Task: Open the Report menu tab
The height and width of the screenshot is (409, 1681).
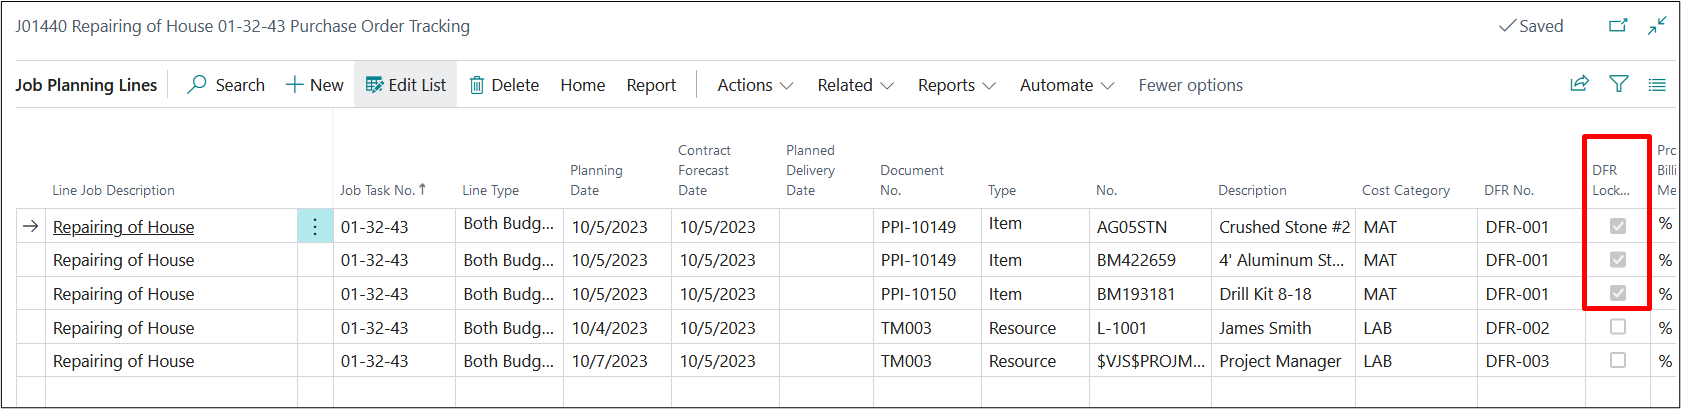Action: [651, 85]
